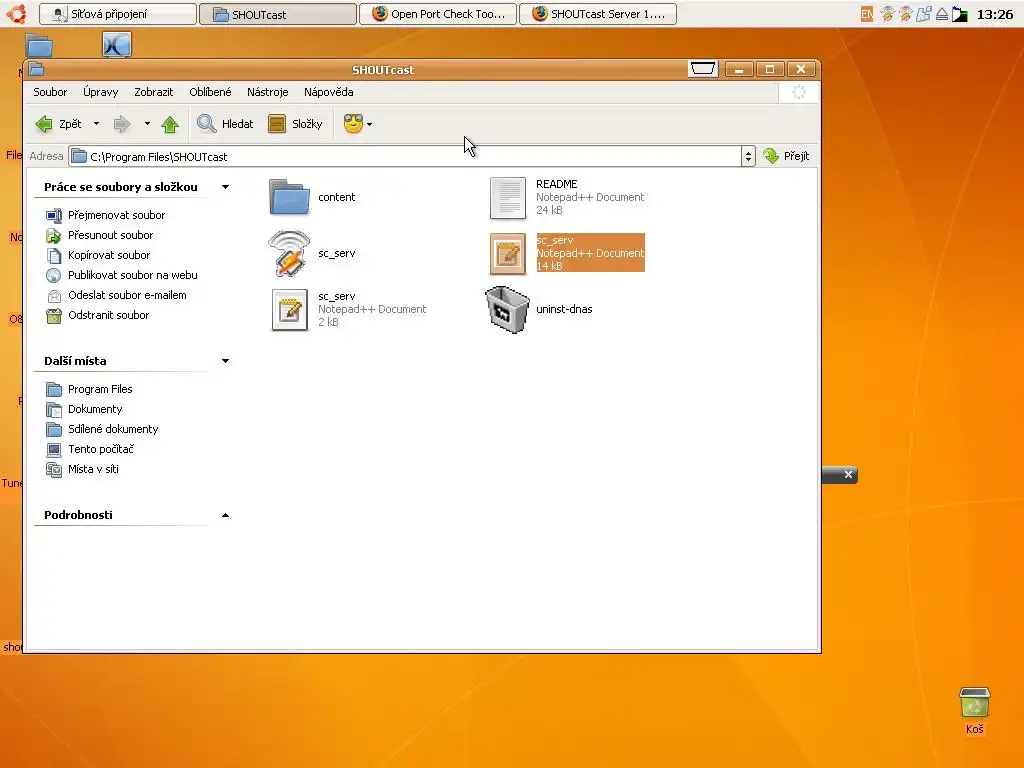Open the Zpět history dropdown arrow
Image resolution: width=1024 pixels, height=768 pixels.
(x=96, y=124)
